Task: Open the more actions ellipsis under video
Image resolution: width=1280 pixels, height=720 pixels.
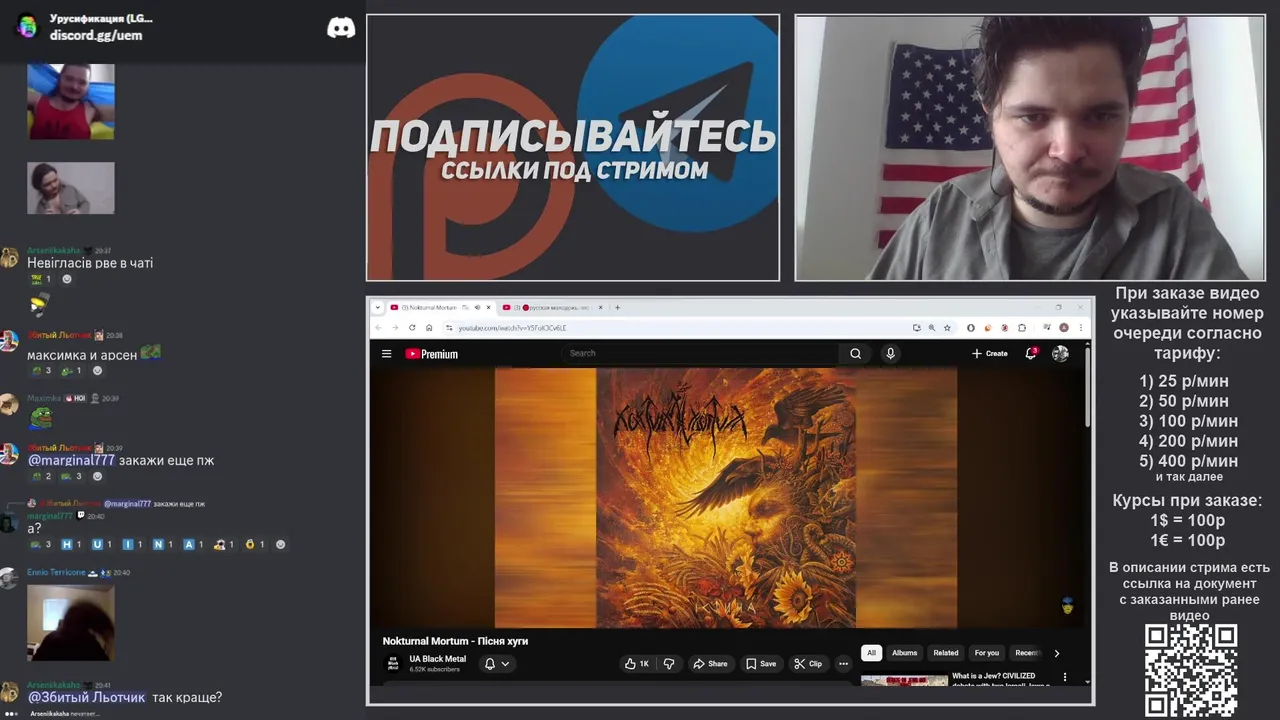Action: click(843, 663)
